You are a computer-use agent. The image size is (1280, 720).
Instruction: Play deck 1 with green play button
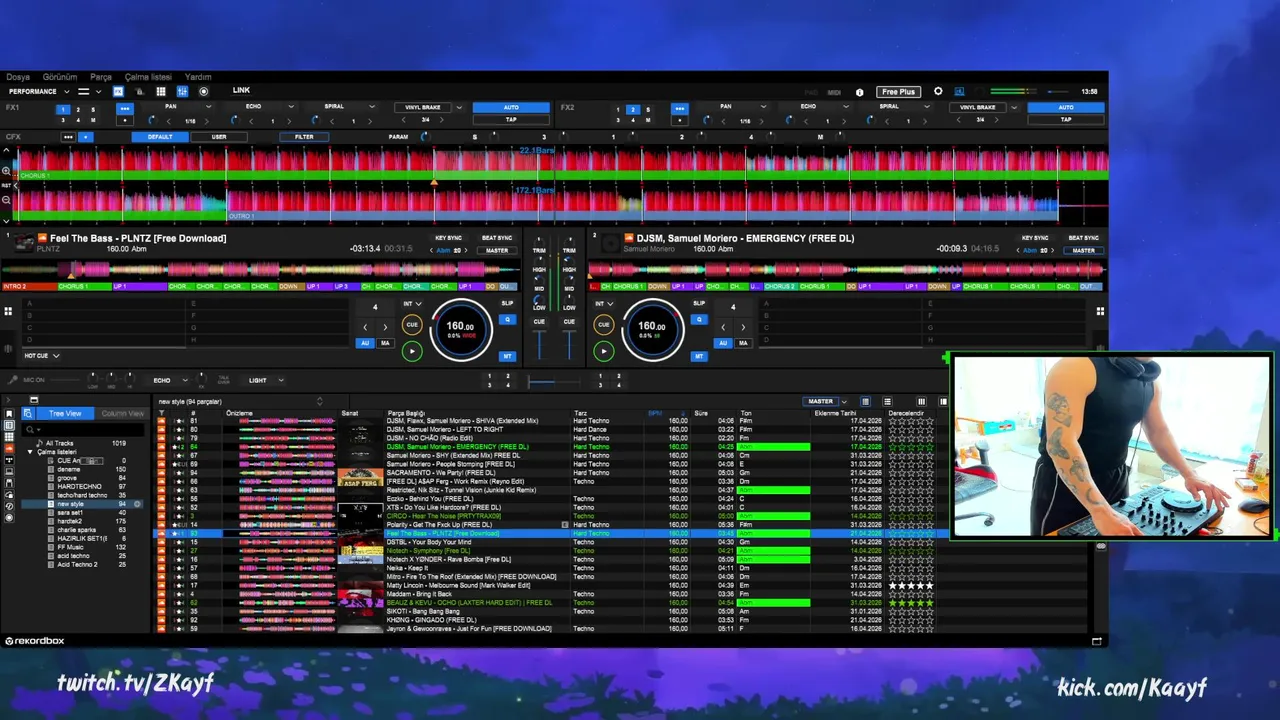tap(412, 351)
